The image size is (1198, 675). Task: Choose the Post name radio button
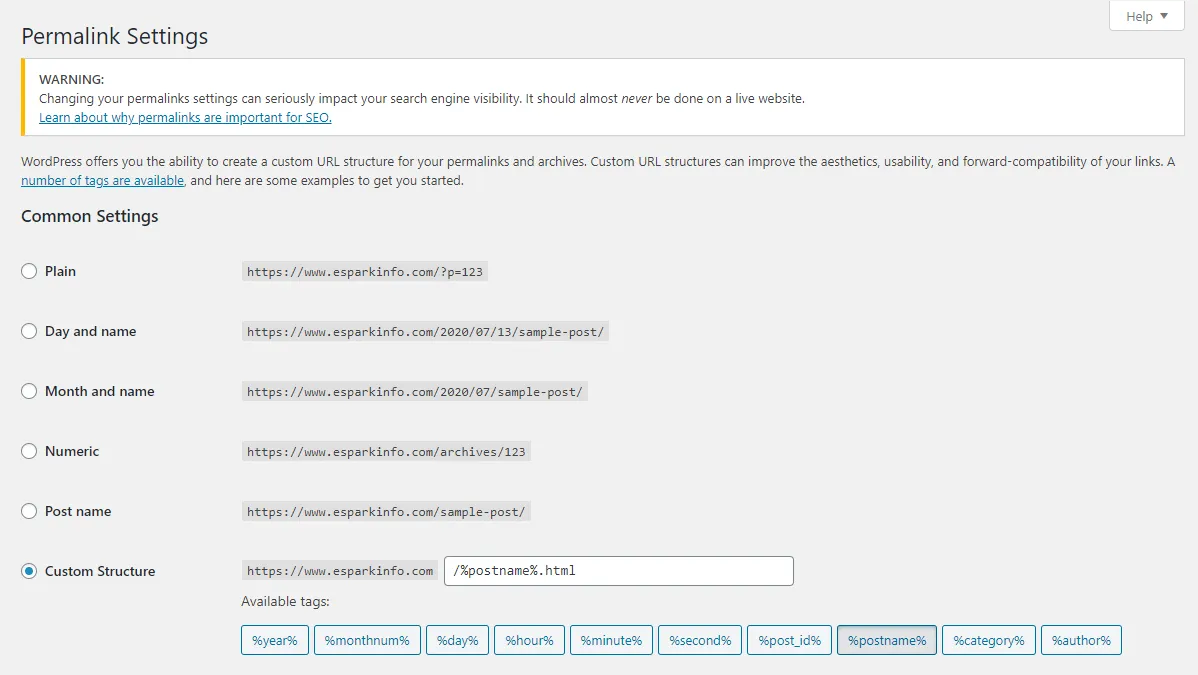[30, 511]
